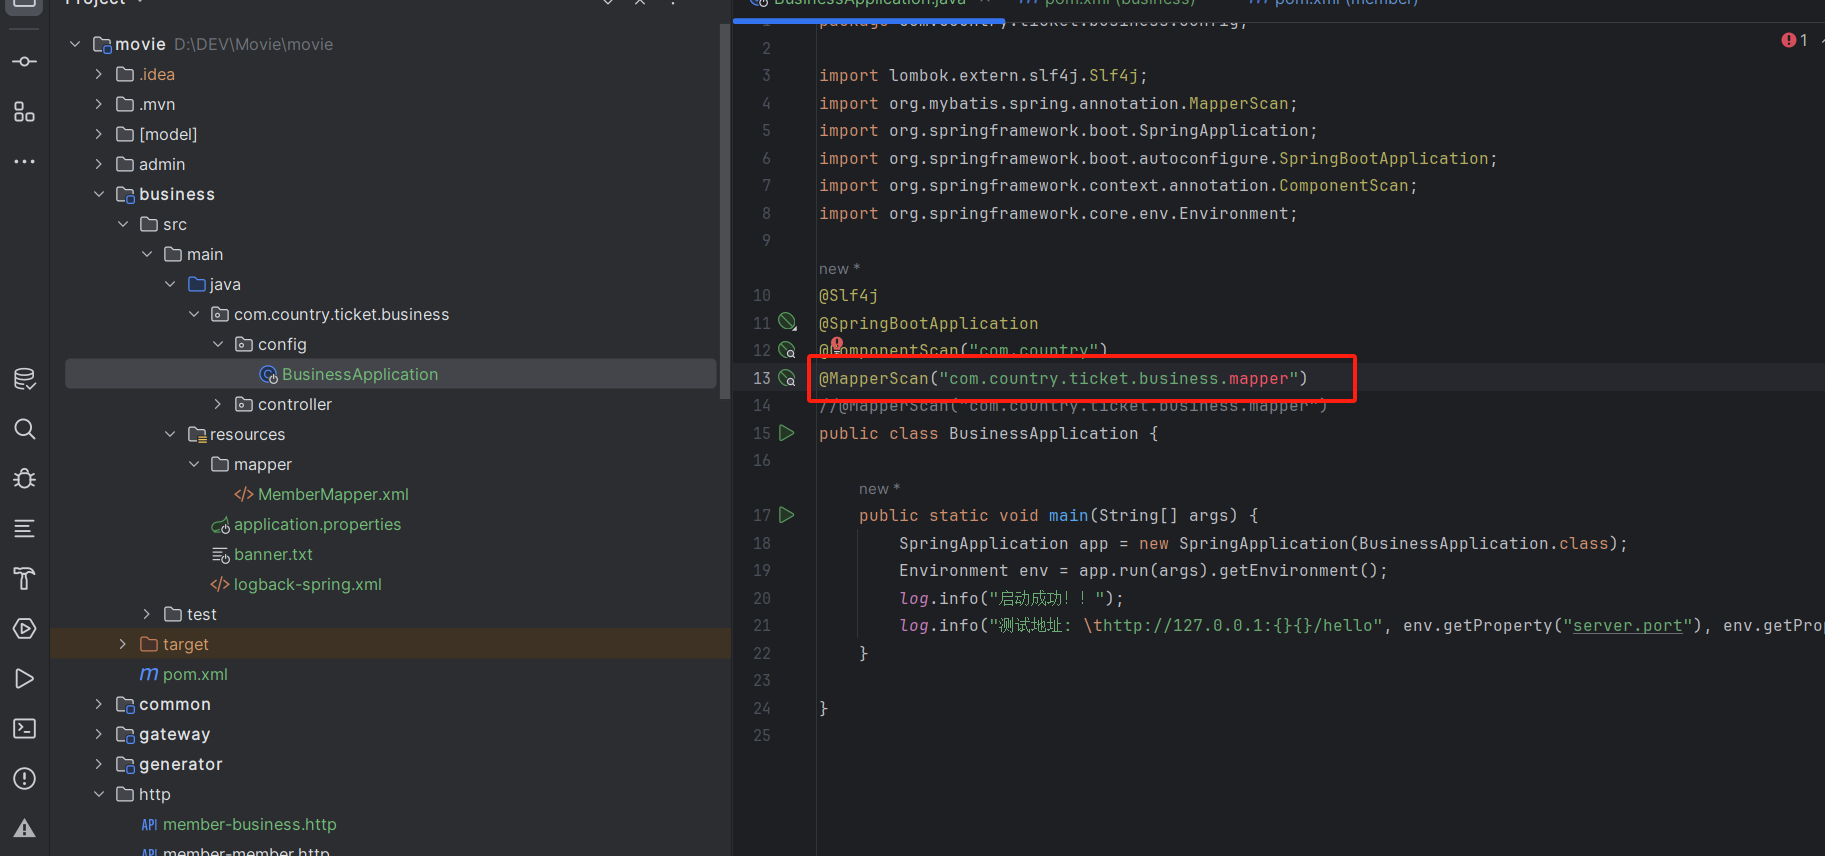The height and width of the screenshot is (856, 1825).
Task: Click the Slf4j import on line 3
Action: point(983,75)
